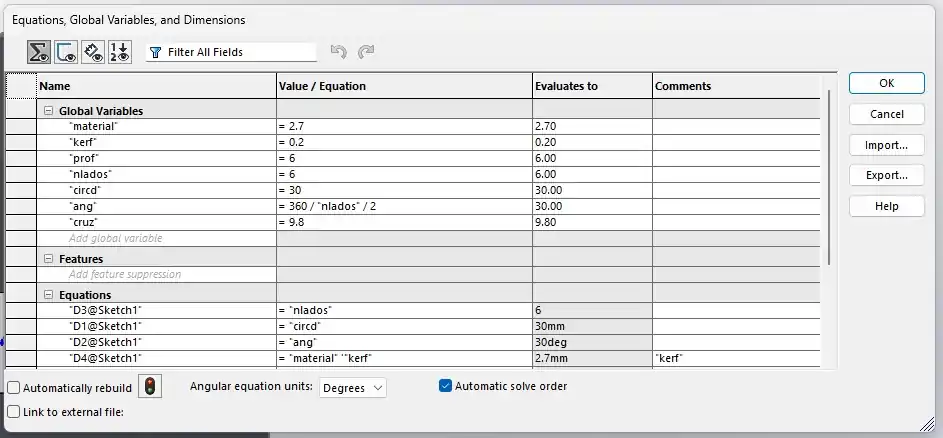
Task: Open Angular equation units dropdown
Action: (353, 387)
